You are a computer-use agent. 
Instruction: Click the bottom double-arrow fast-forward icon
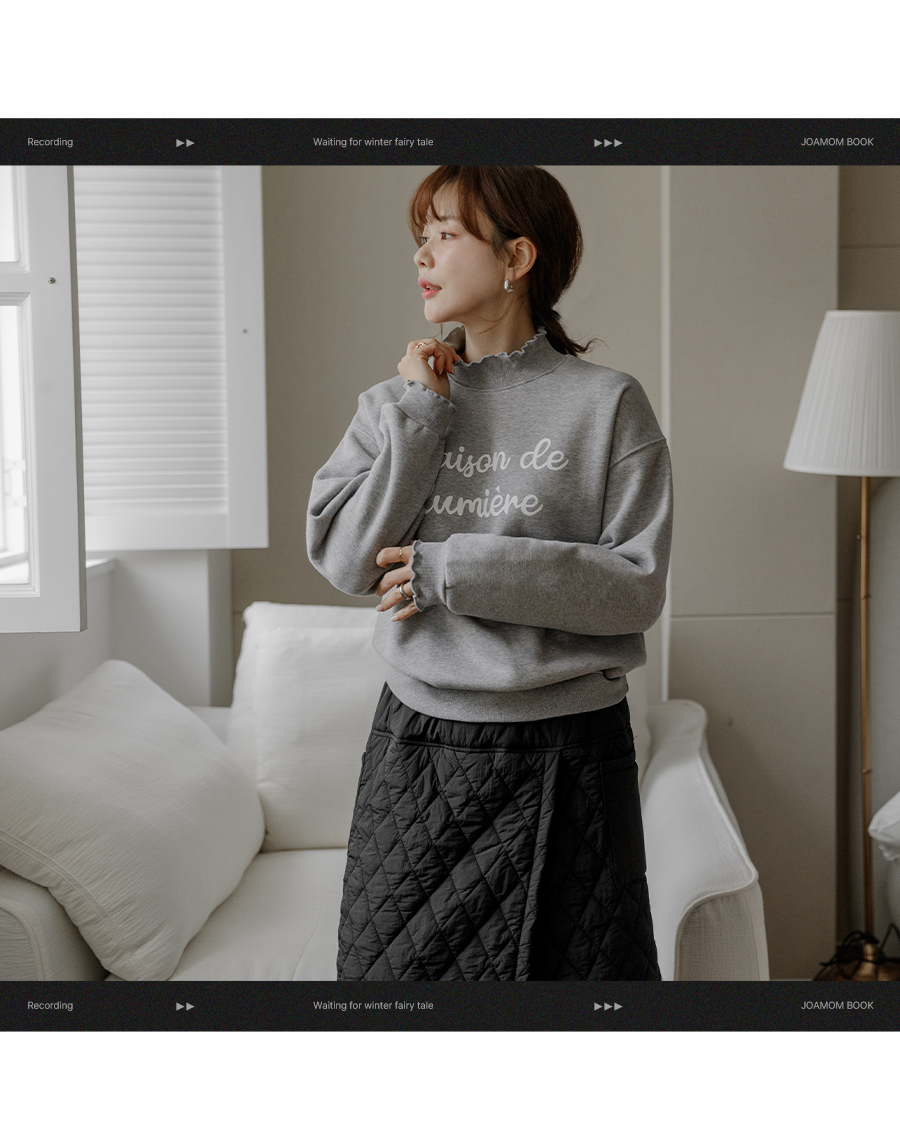pos(185,1006)
